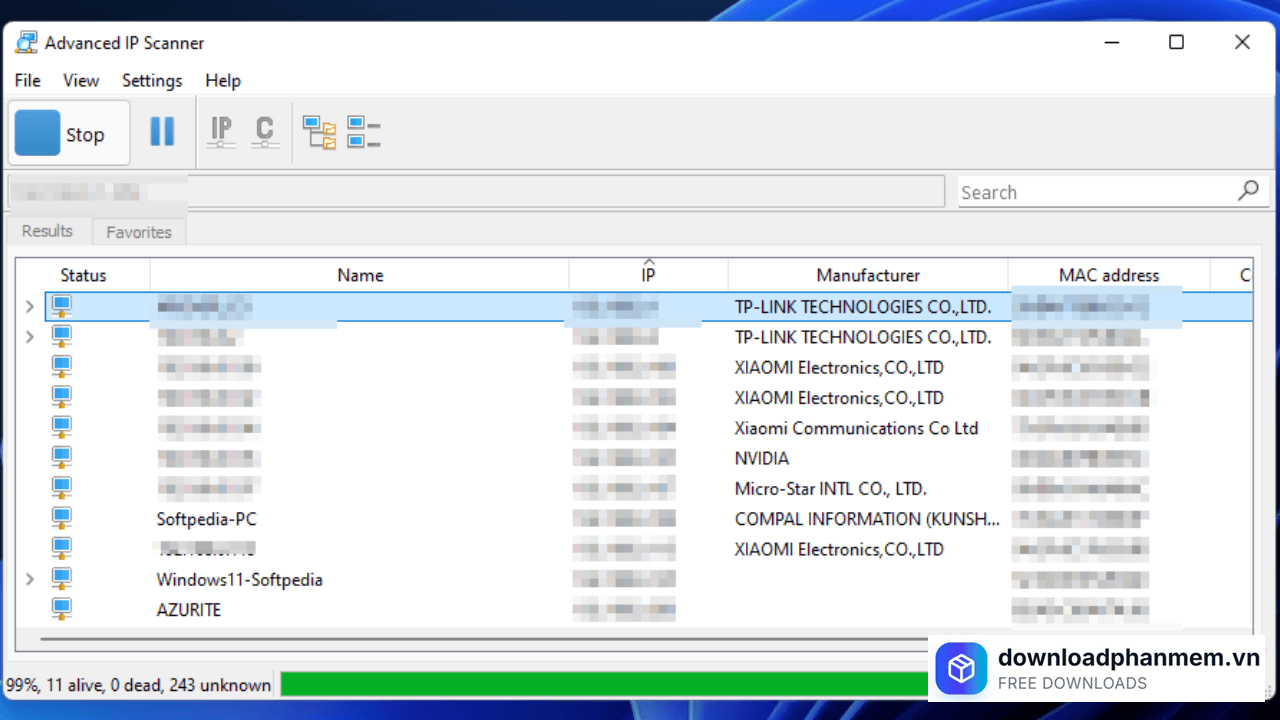Image resolution: width=1280 pixels, height=720 pixels.
Task: Select the COMPAL INFORMATION manufacturer cell
Action: [x=867, y=519]
